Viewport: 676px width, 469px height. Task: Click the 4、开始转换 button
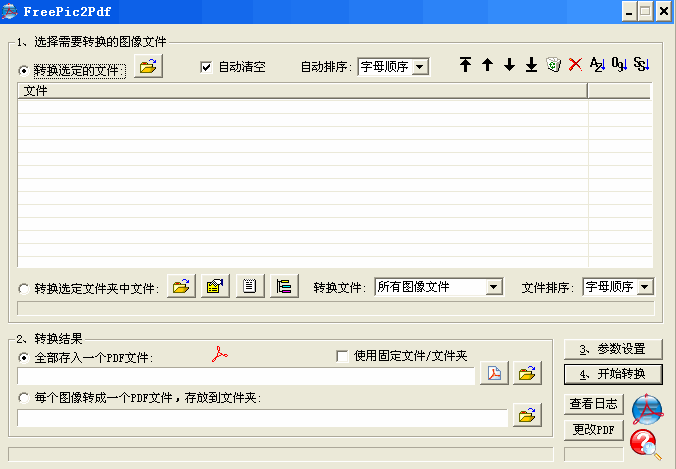click(x=613, y=374)
